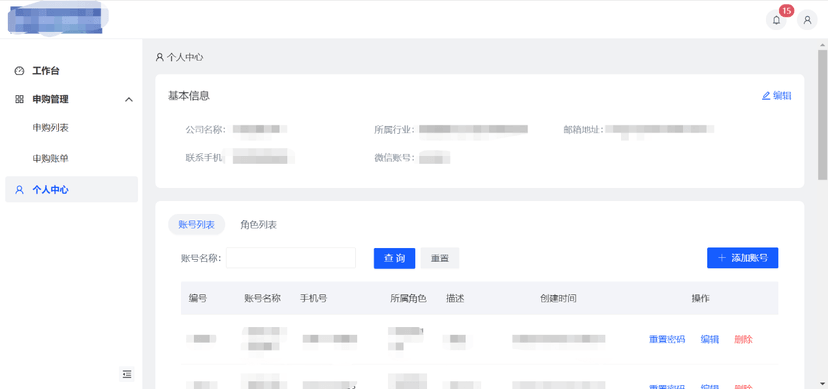
Task: Click the 编号 column header
Action: coord(198,298)
